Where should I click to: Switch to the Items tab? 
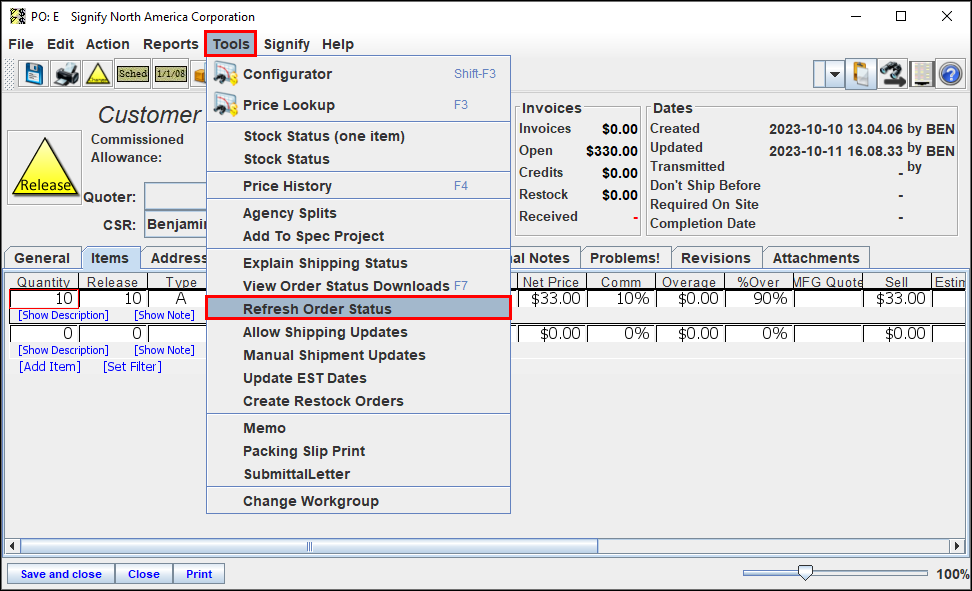(110, 258)
